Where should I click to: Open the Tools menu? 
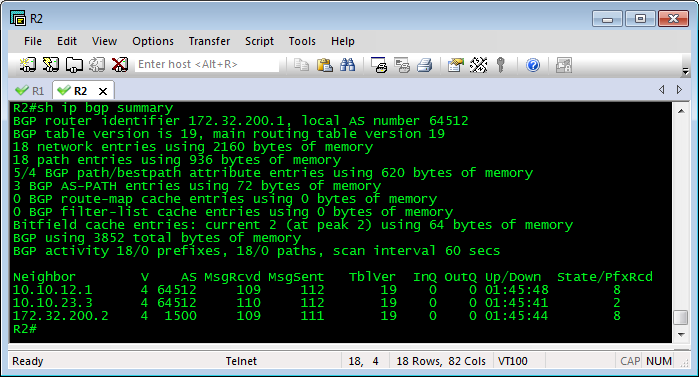pyautogui.click(x=302, y=41)
